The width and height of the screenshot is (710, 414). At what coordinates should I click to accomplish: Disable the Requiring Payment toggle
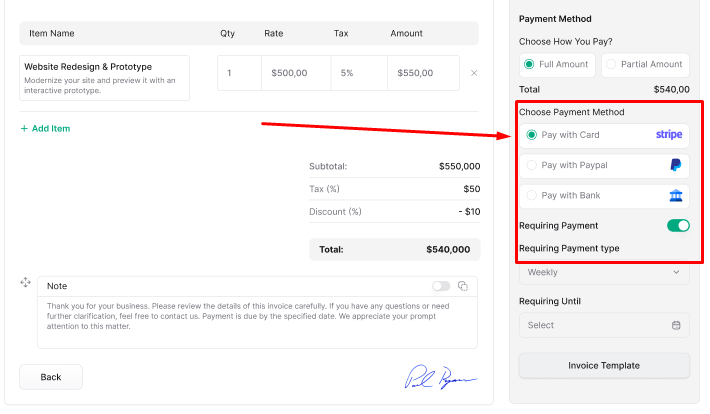point(678,225)
